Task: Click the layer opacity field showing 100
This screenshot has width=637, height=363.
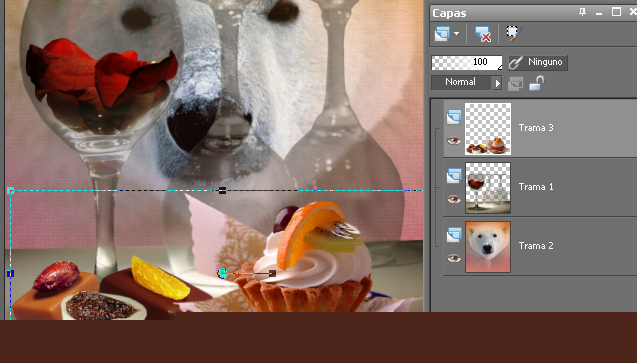Action: point(466,63)
